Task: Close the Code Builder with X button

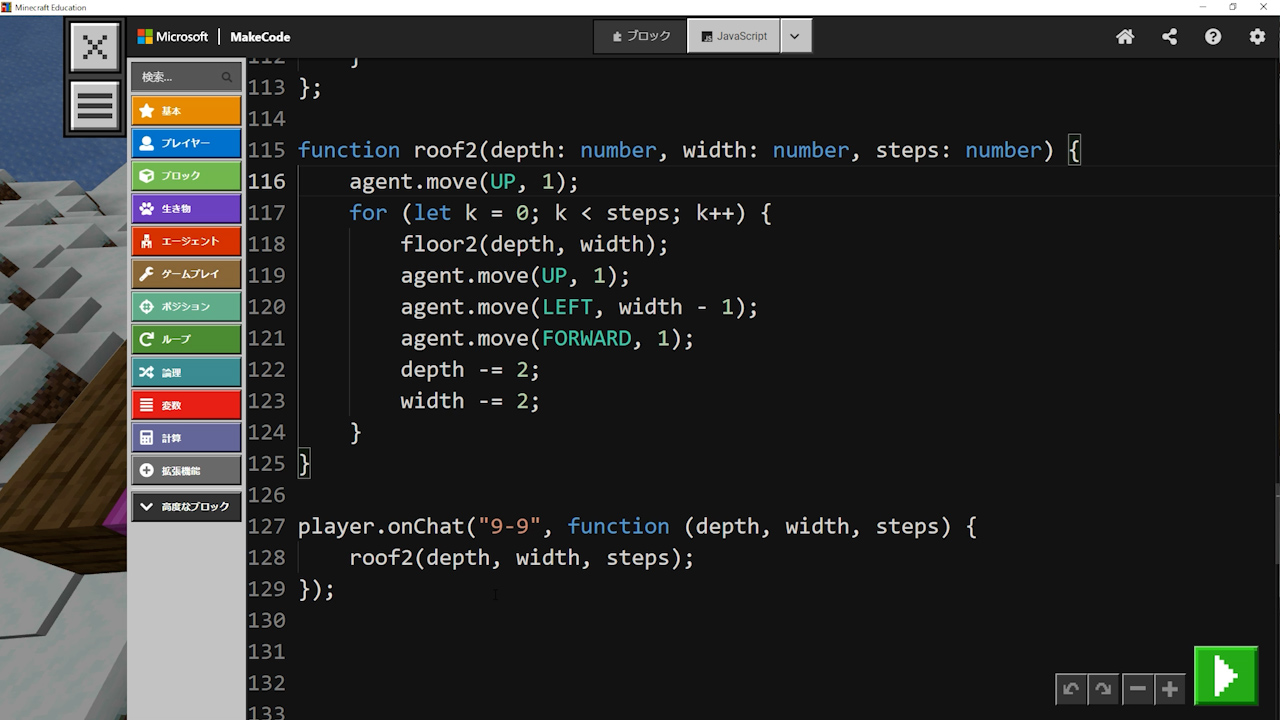Action: [x=95, y=47]
